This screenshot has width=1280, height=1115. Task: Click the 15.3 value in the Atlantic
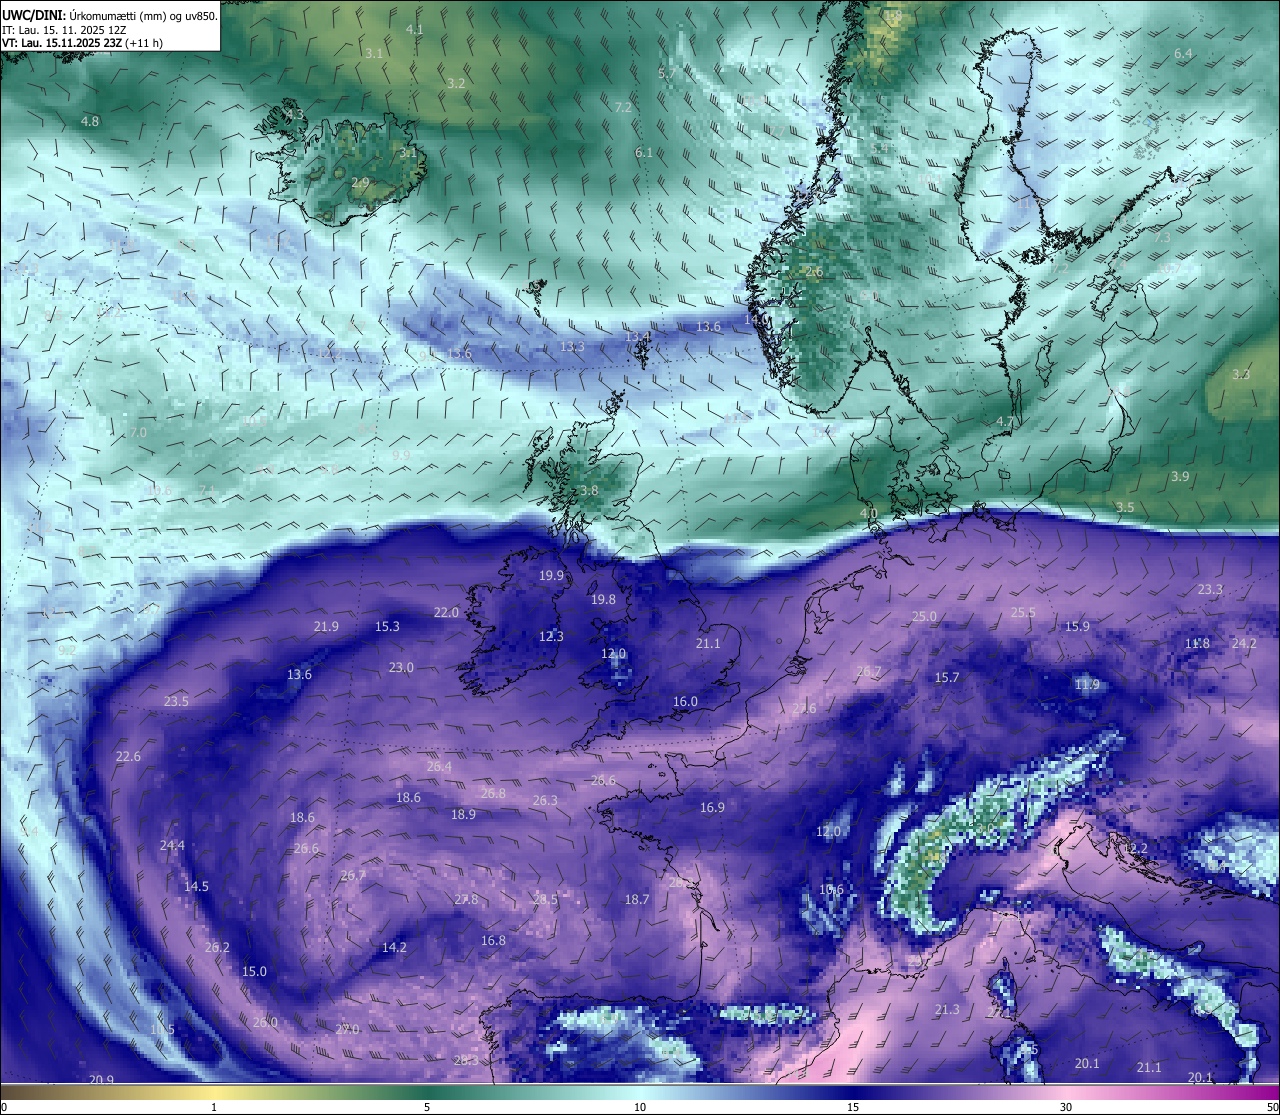387,627
